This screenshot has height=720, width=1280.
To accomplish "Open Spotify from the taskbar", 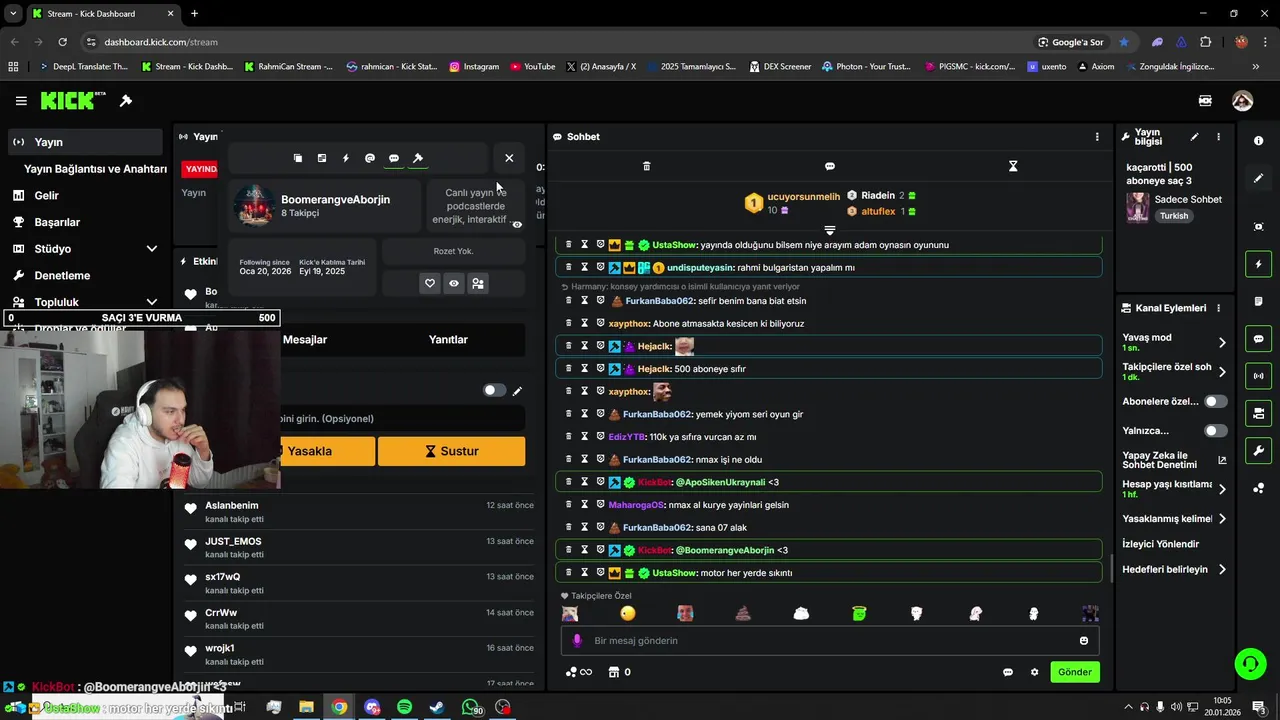I will point(404,707).
